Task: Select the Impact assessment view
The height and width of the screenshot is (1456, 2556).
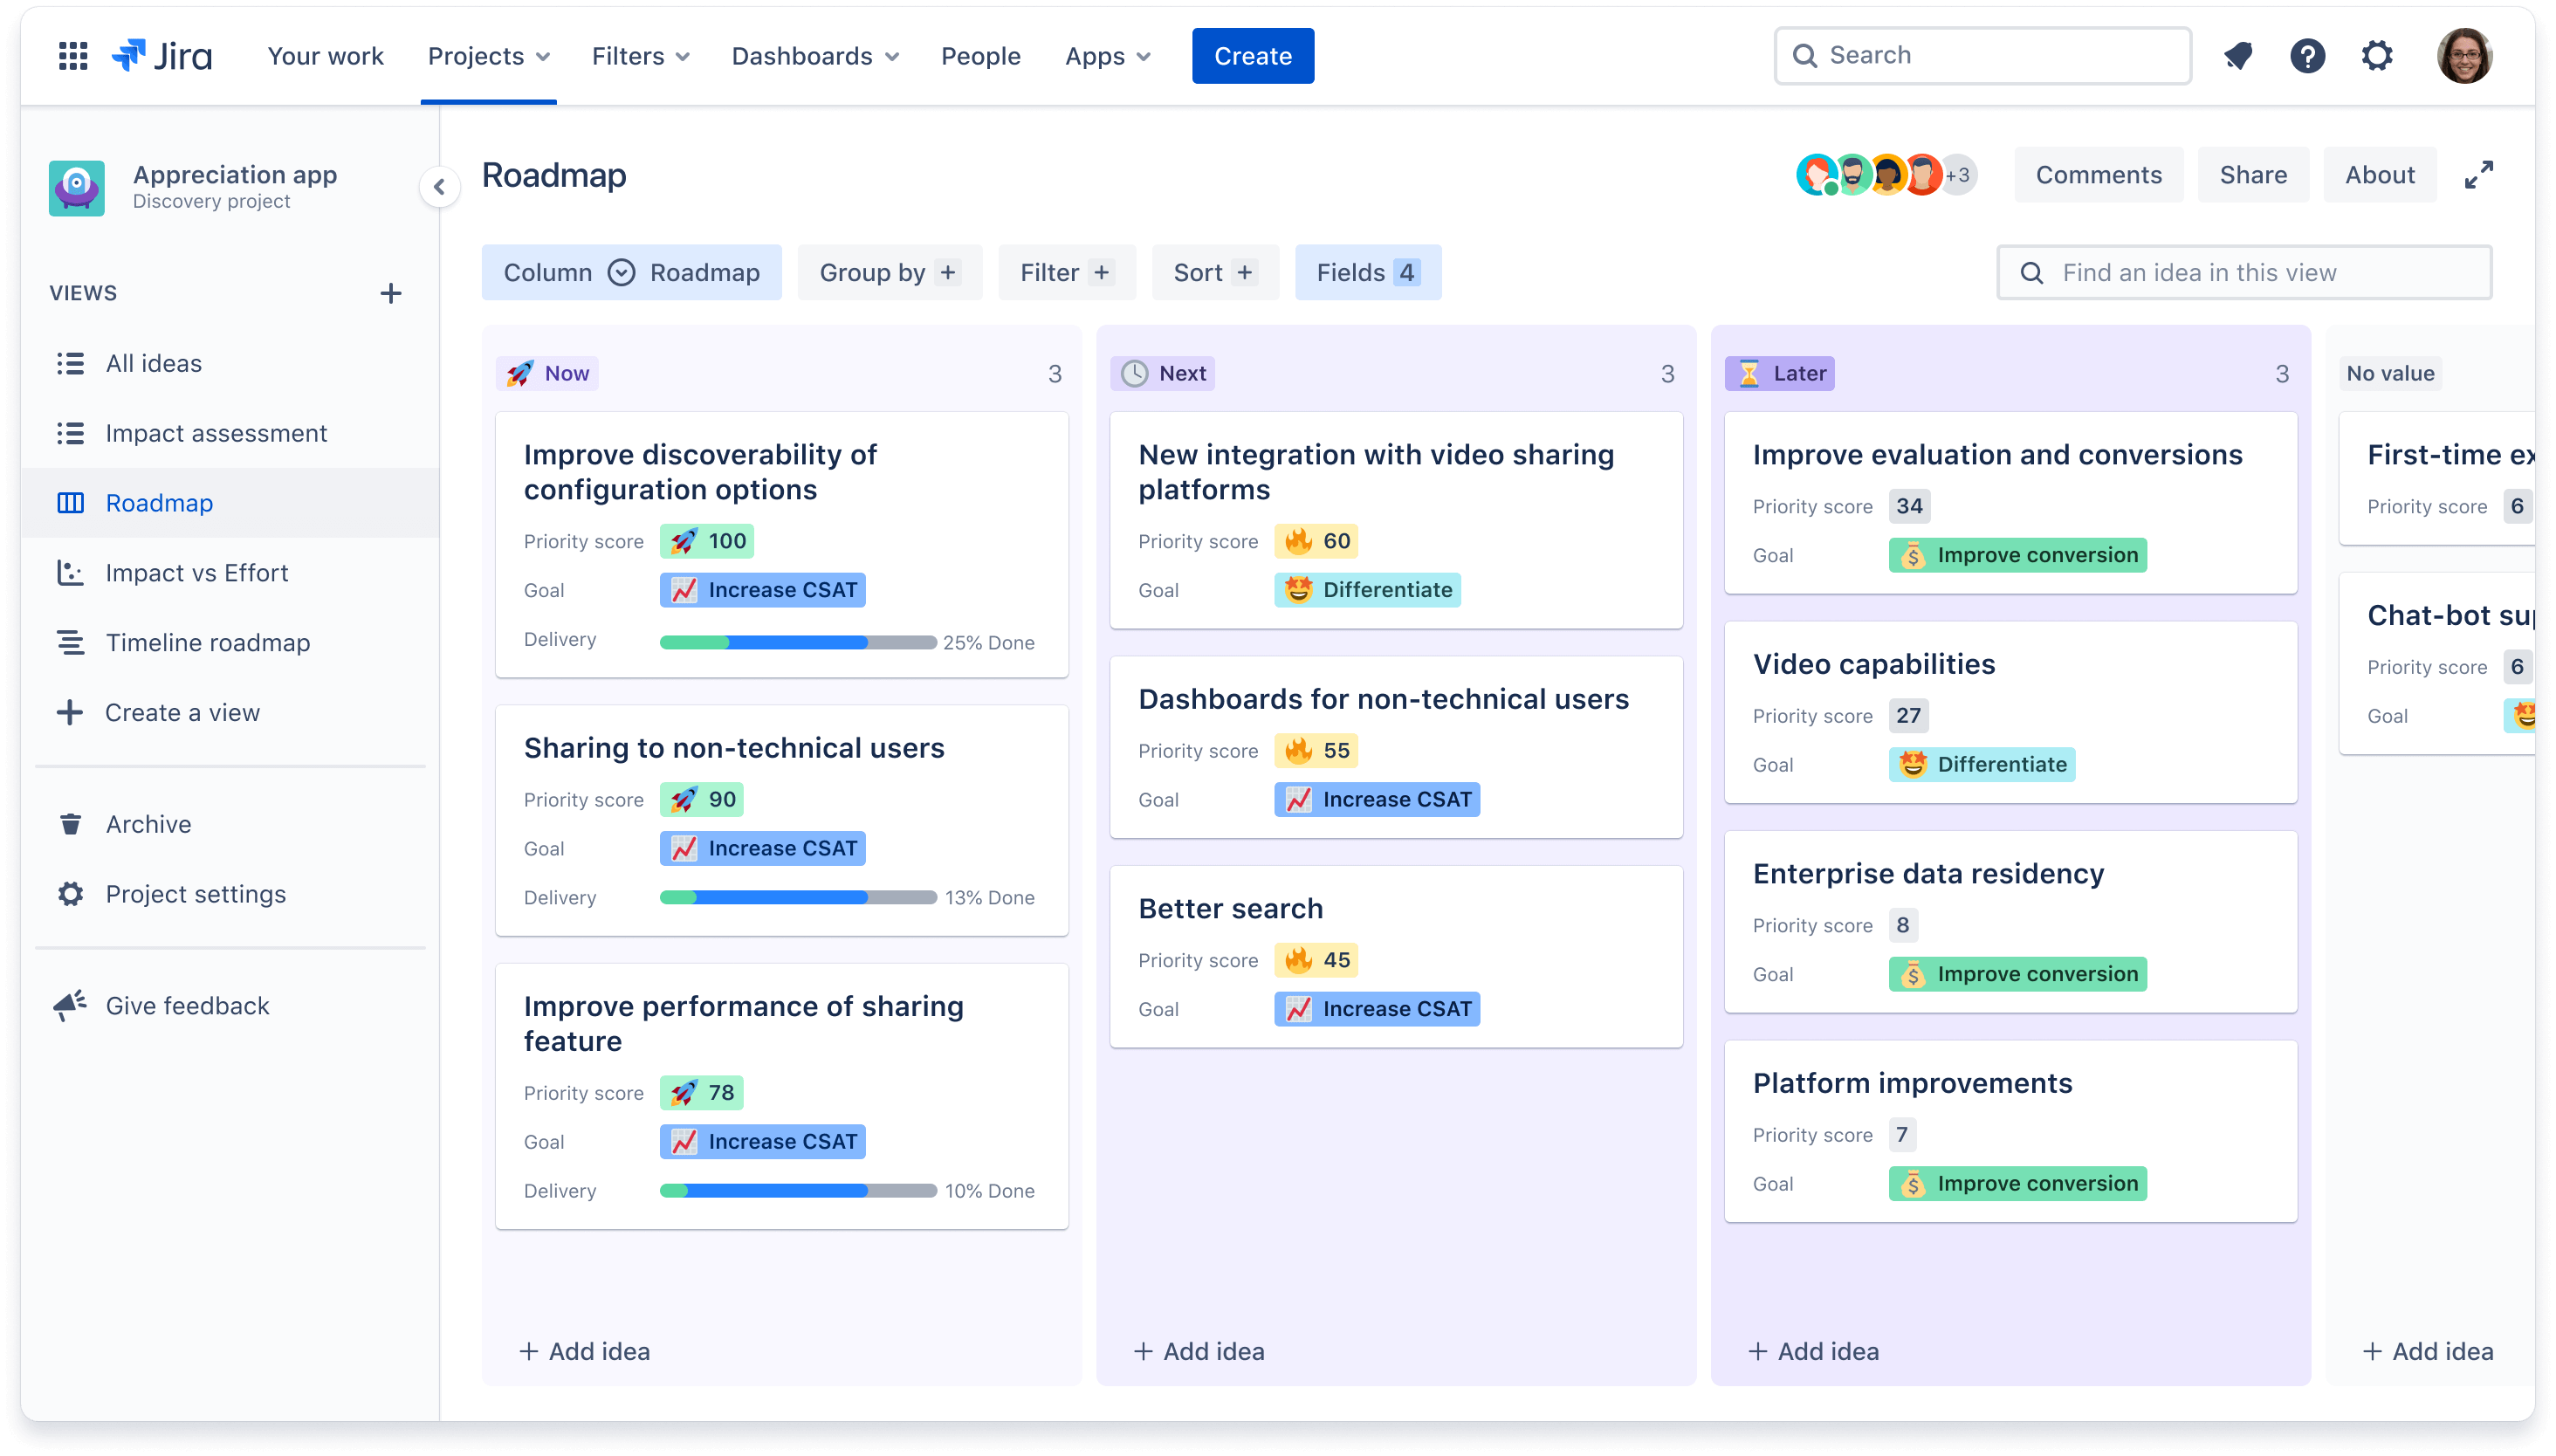Action: pyautogui.click(x=214, y=432)
